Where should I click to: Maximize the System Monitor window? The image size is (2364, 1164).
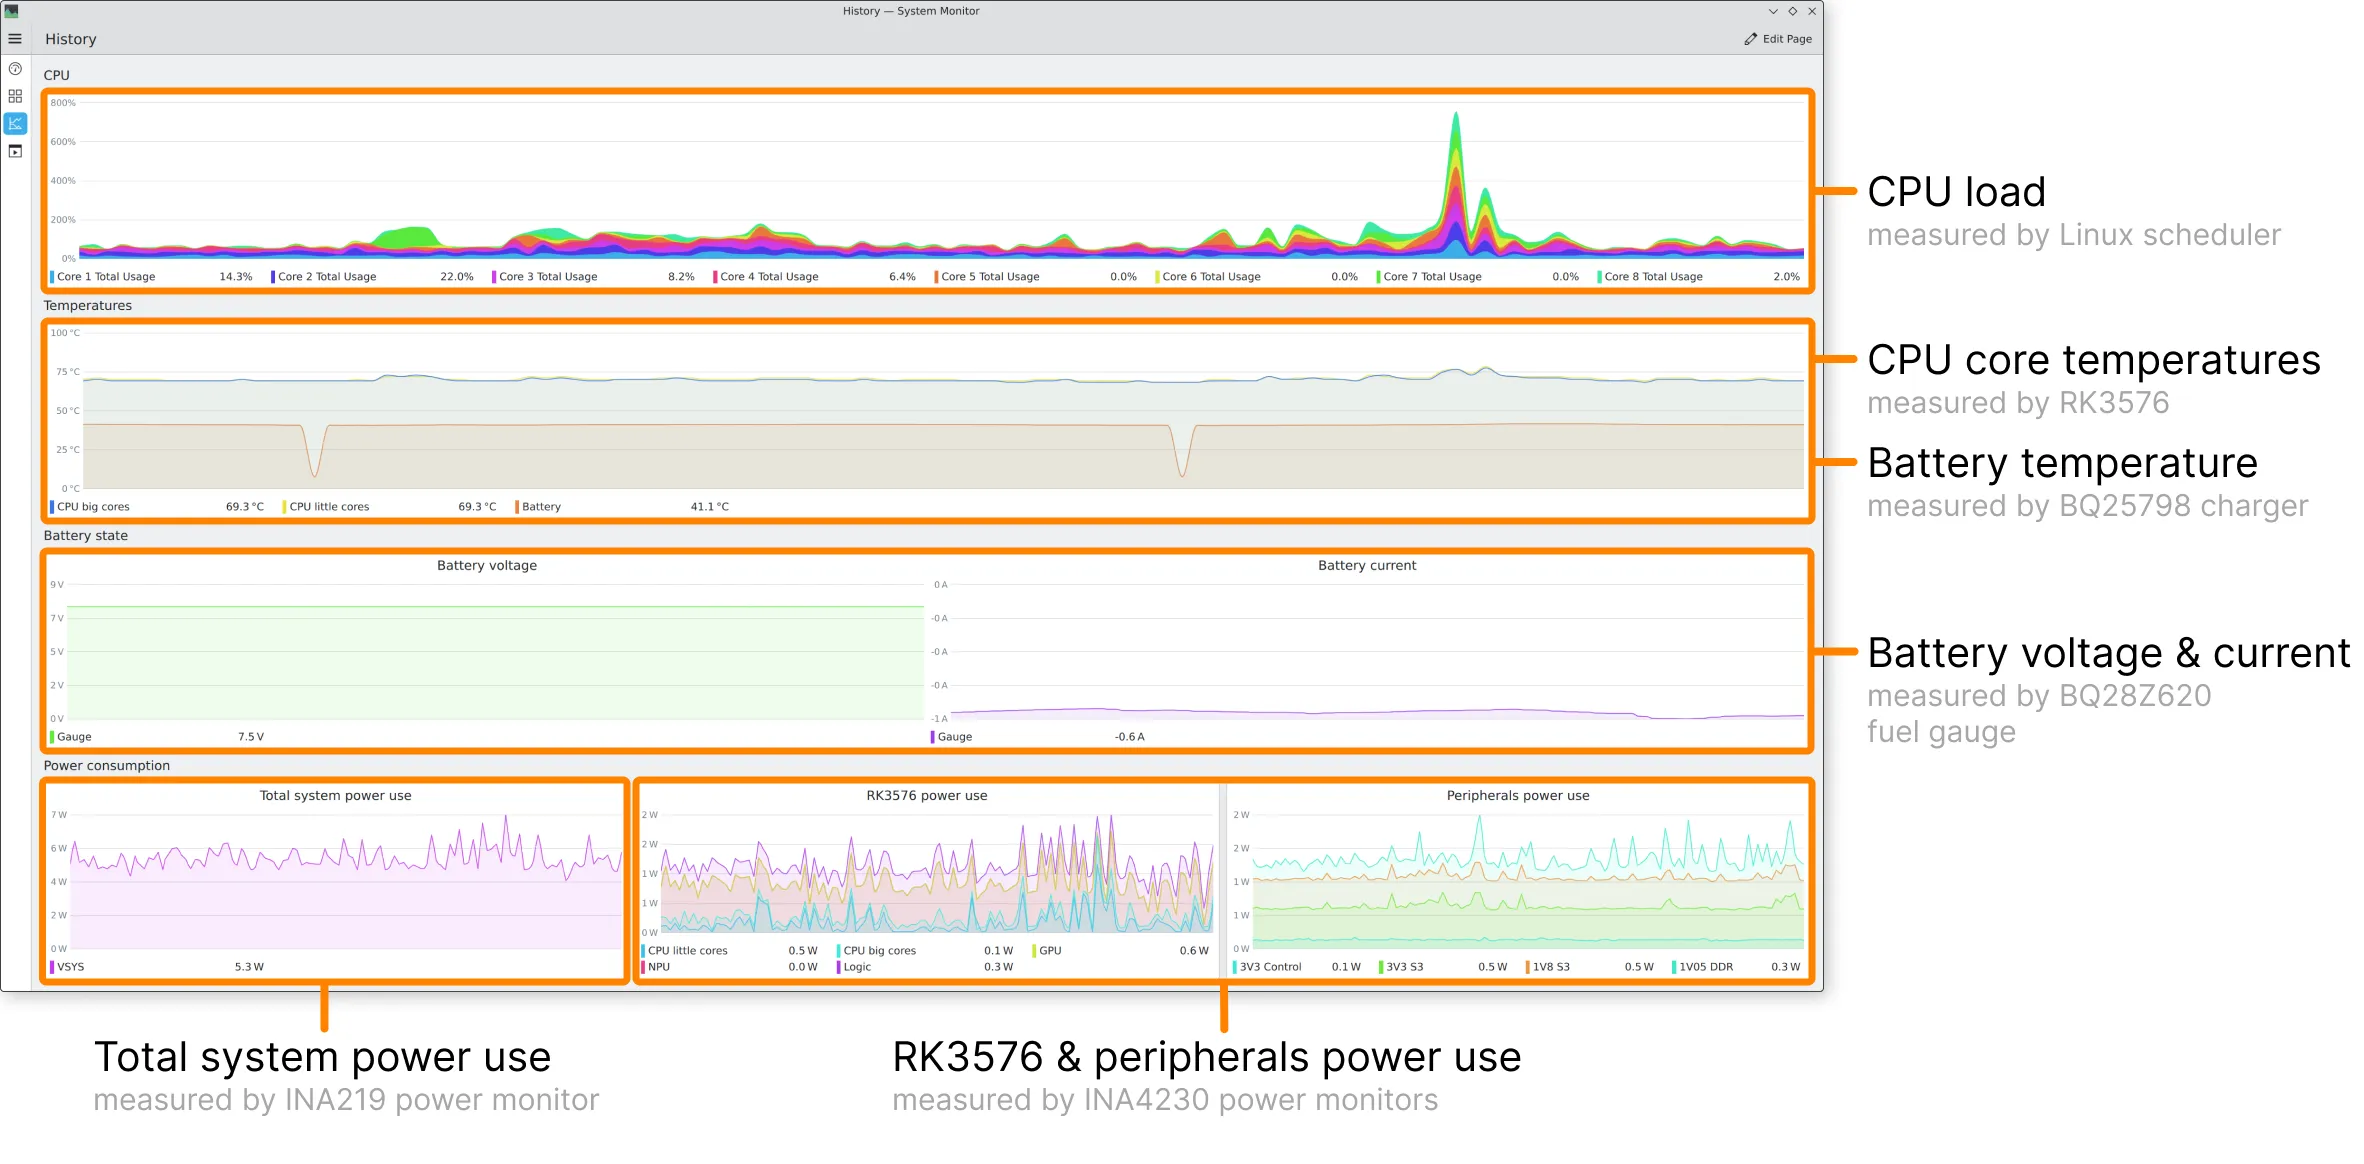pyautogui.click(x=1793, y=11)
